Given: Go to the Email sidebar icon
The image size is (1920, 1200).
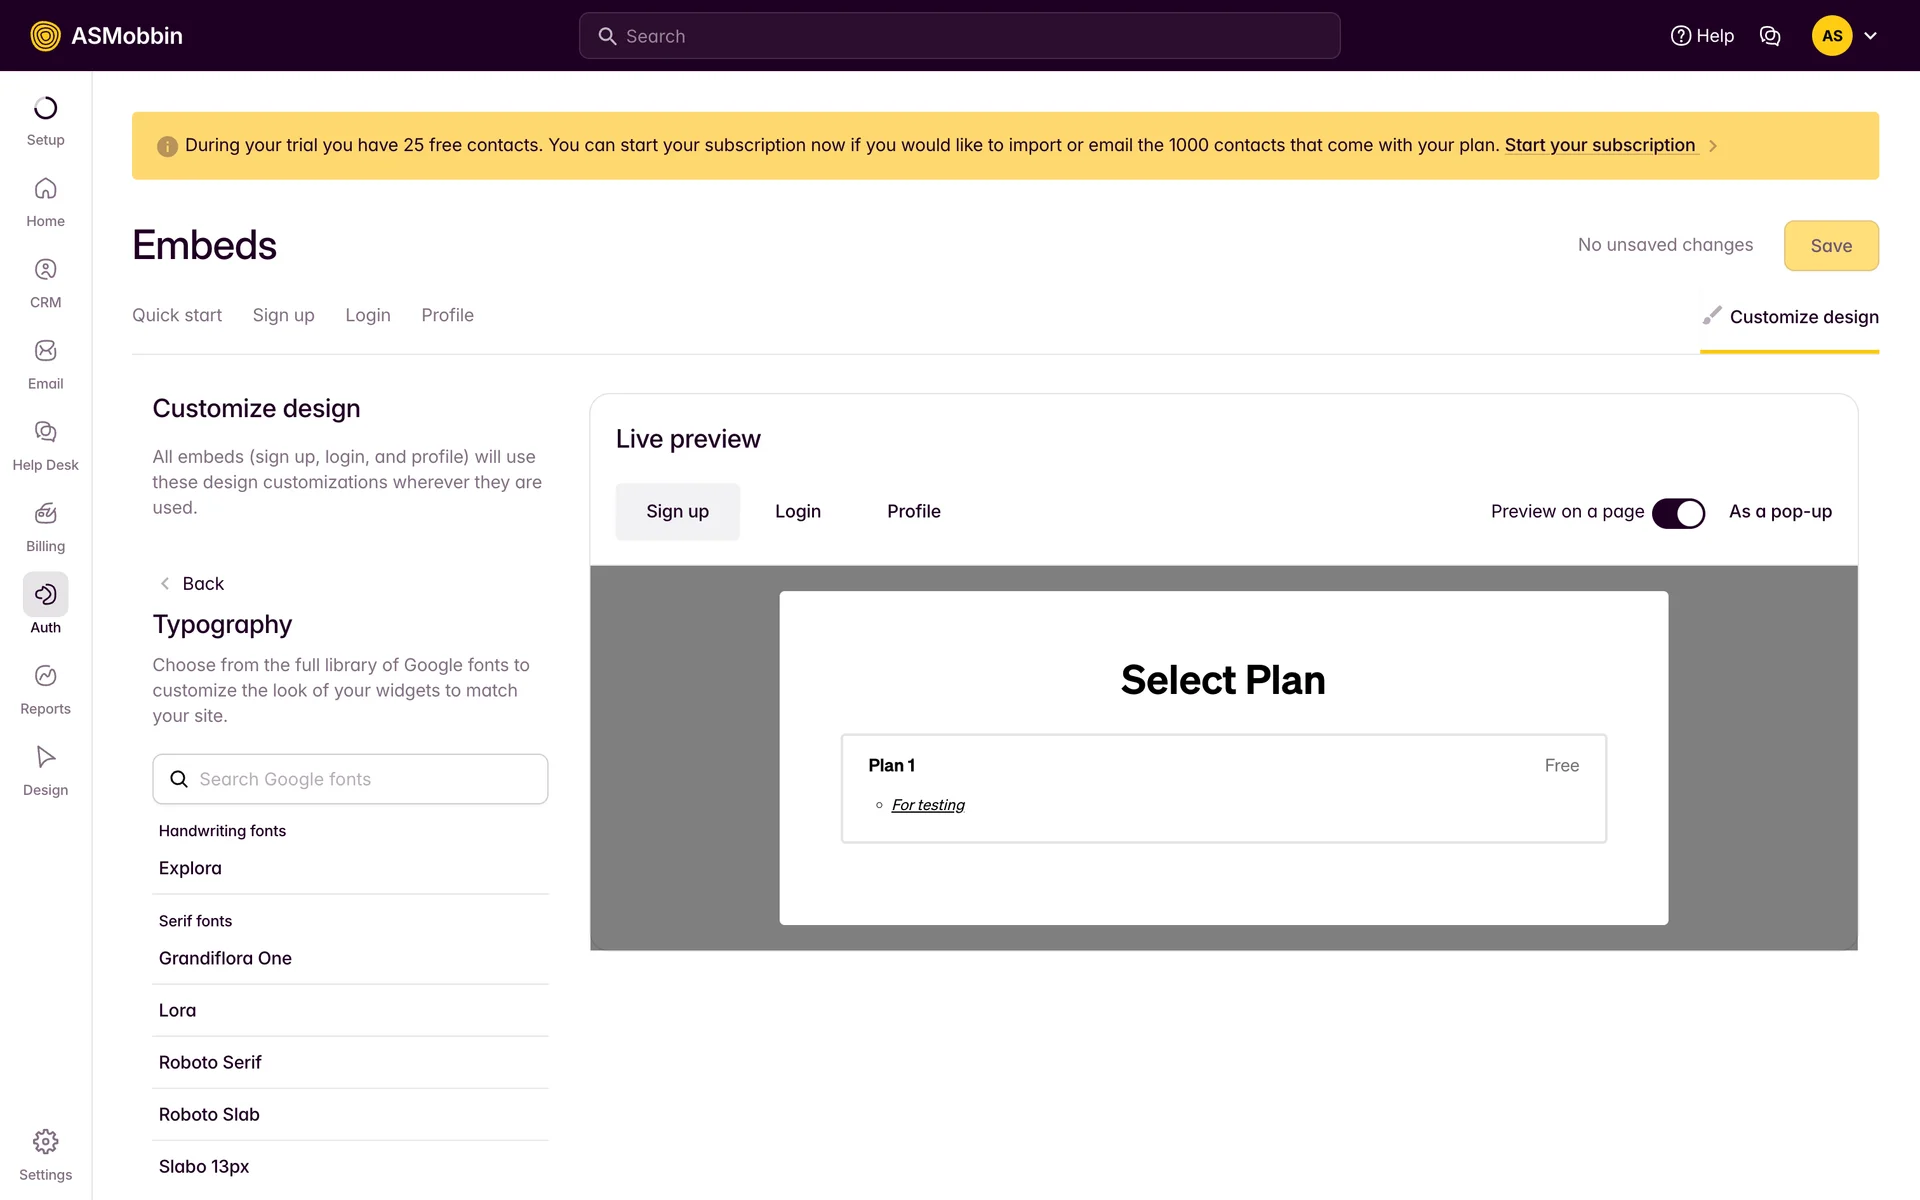Looking at the screenshot, I should point(45,351).
